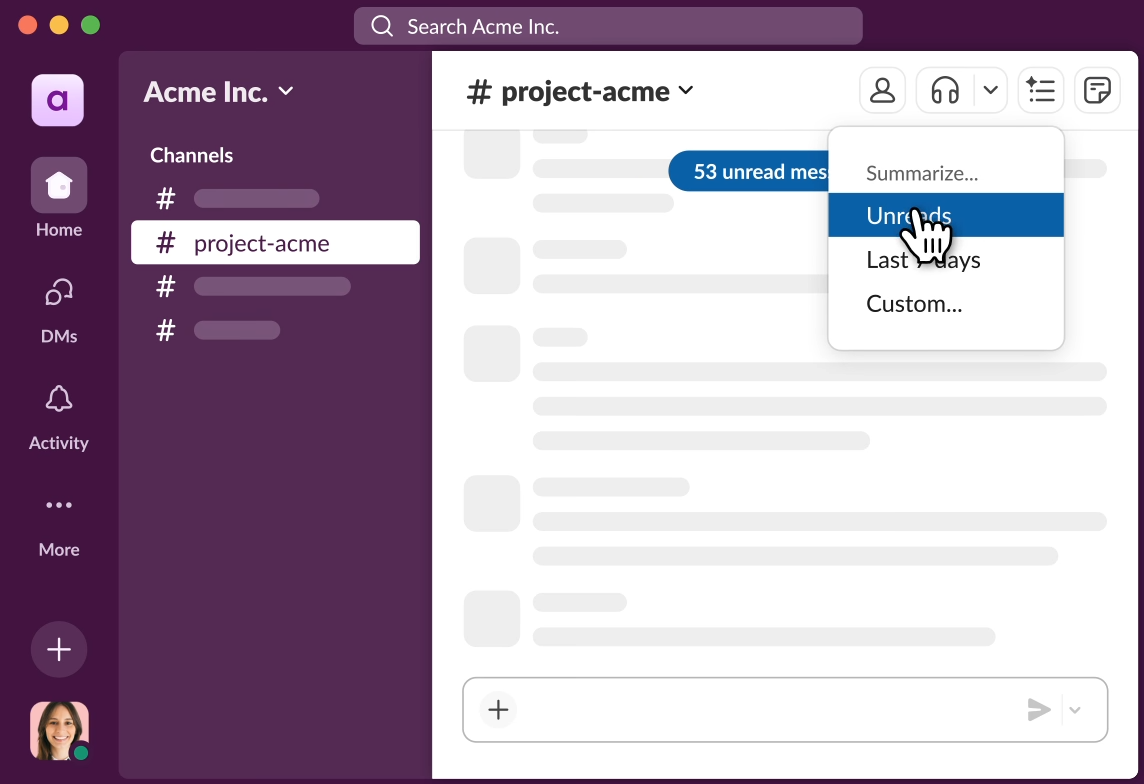Expand the Acme Inc. workspace menu
Screen dimensions: 1144x784
[219, 92]
